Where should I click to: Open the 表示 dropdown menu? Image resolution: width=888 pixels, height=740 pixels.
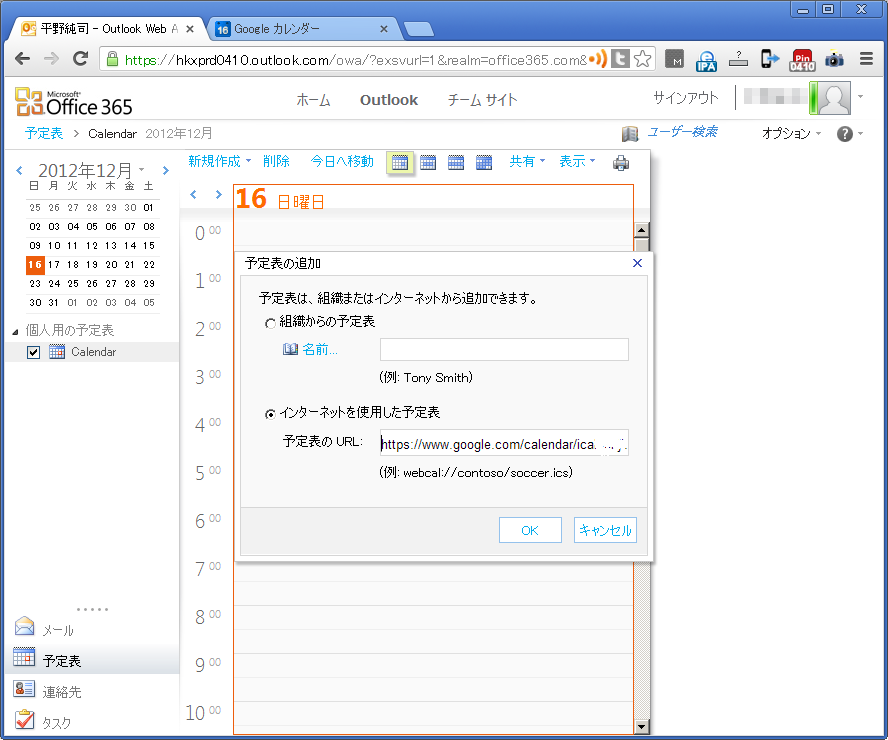577,161
